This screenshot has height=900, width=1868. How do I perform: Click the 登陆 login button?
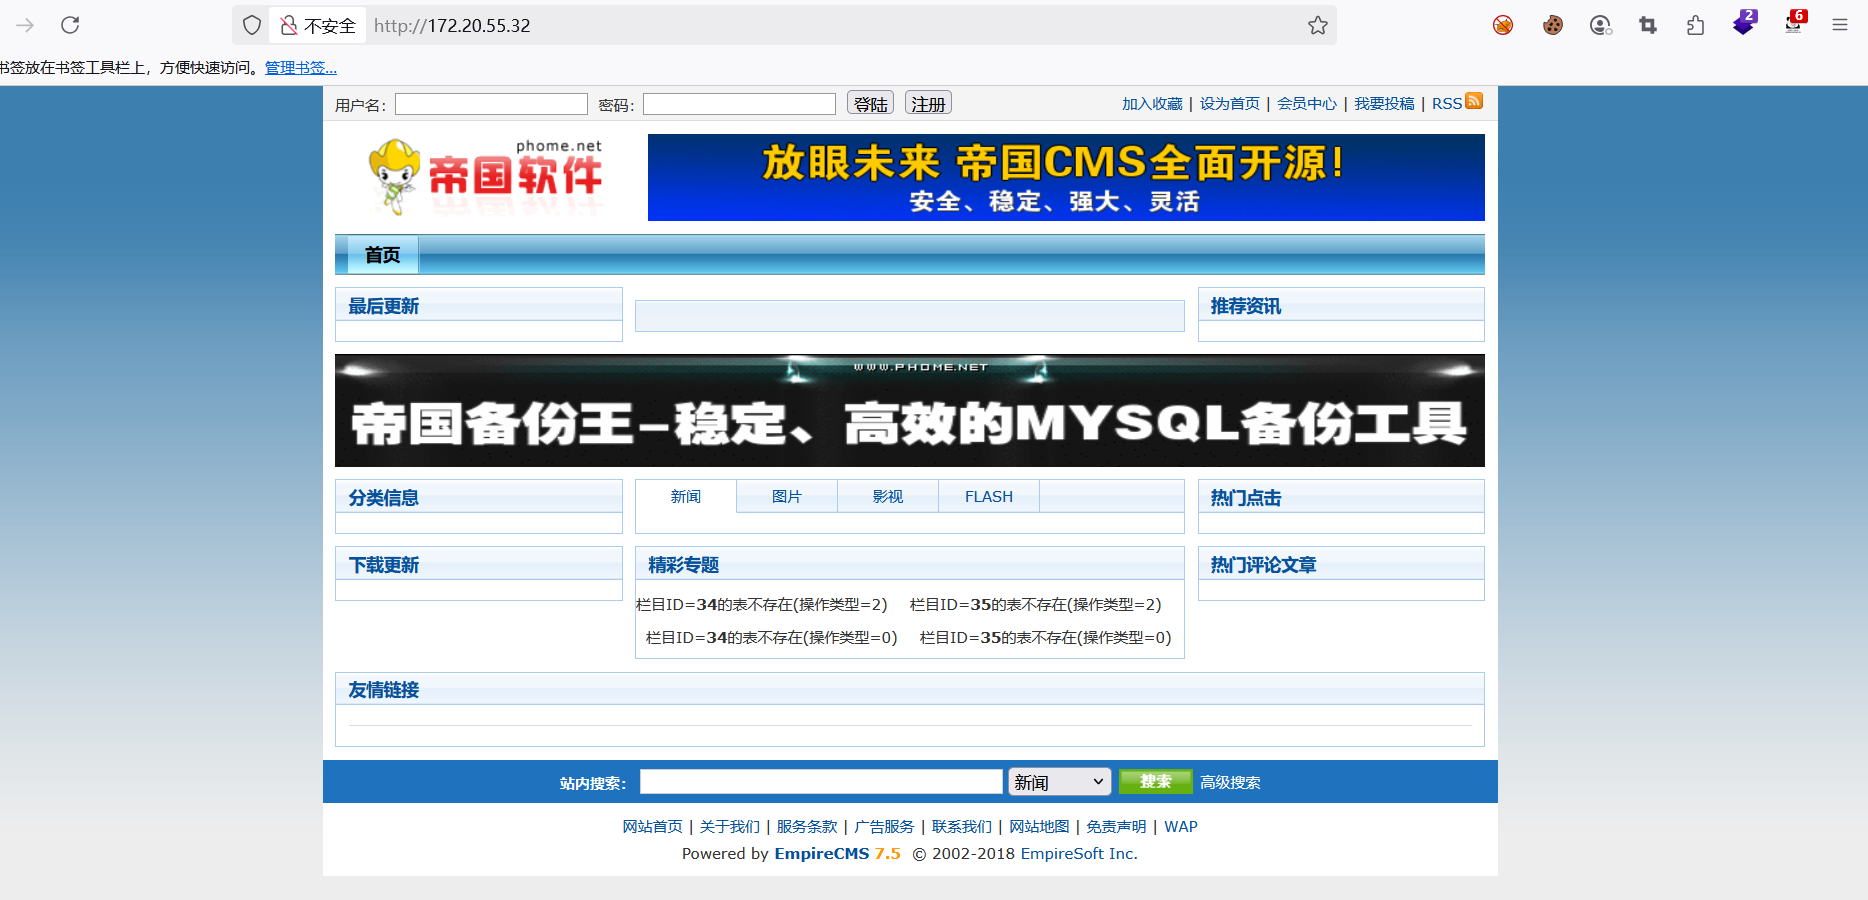click(x=870, y=103)
